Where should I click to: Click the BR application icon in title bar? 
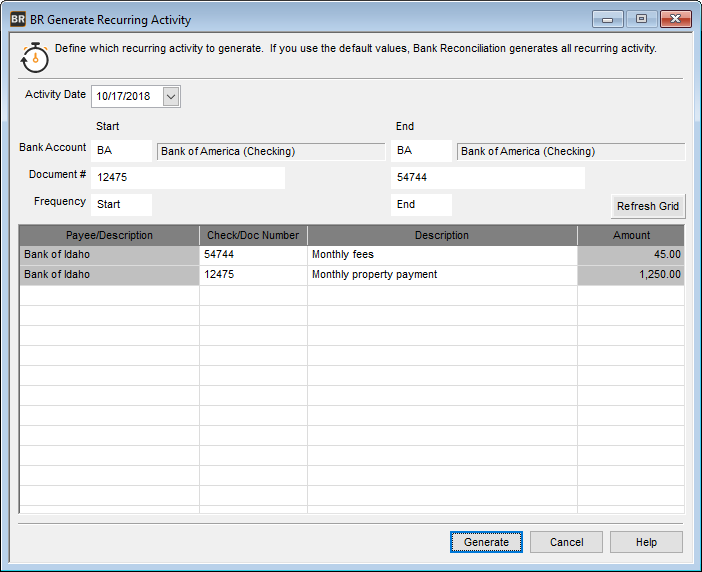(18, 19)
